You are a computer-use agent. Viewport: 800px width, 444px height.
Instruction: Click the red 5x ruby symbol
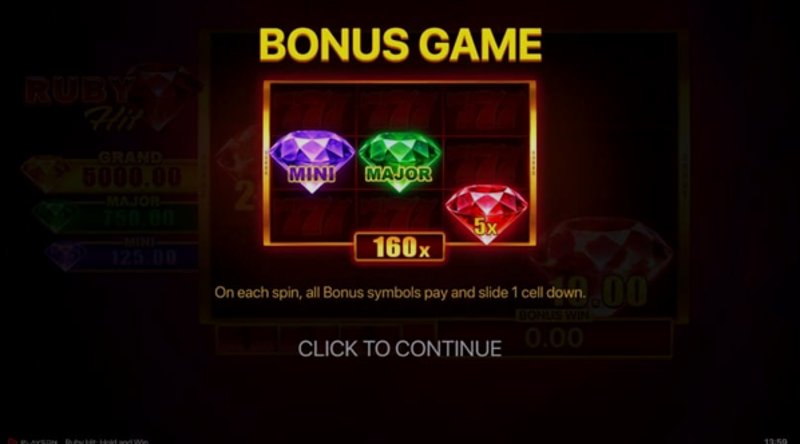pyautogui.click(x=486, y=213)
